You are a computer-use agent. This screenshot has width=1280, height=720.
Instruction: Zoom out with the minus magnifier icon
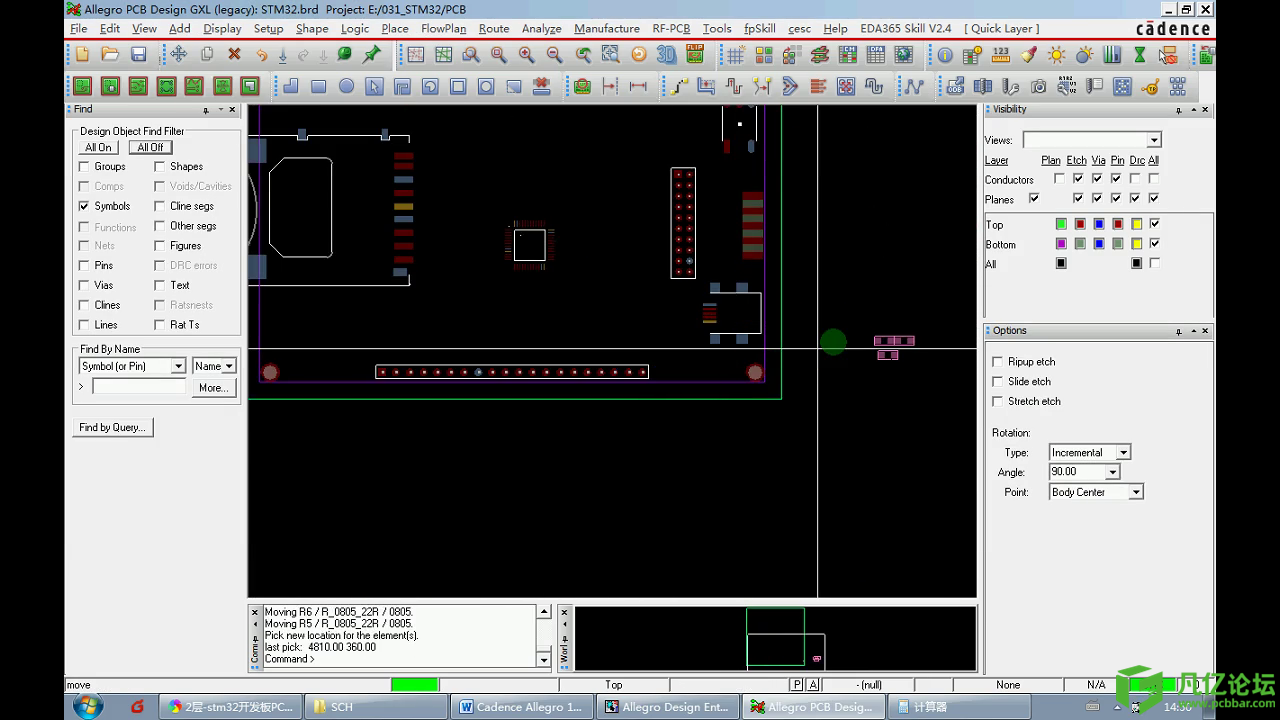coord(555,55)
